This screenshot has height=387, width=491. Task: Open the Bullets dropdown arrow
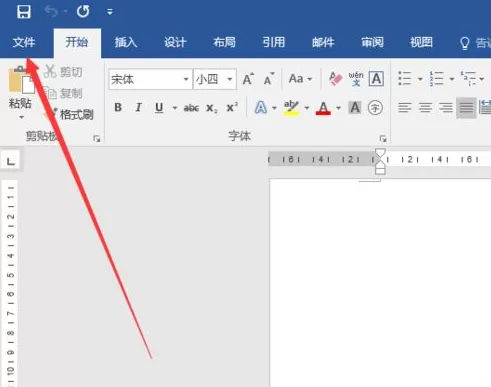point(420,79)
